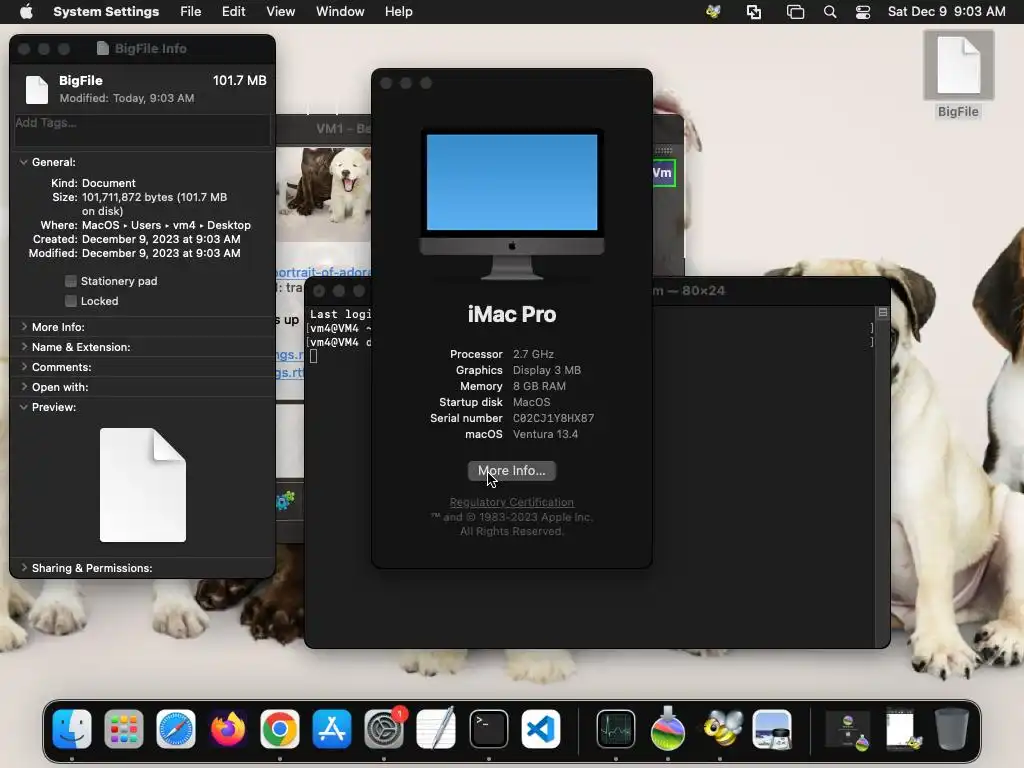Open Terminal from the dock
1024x768 pixels.
pos(488,729)
